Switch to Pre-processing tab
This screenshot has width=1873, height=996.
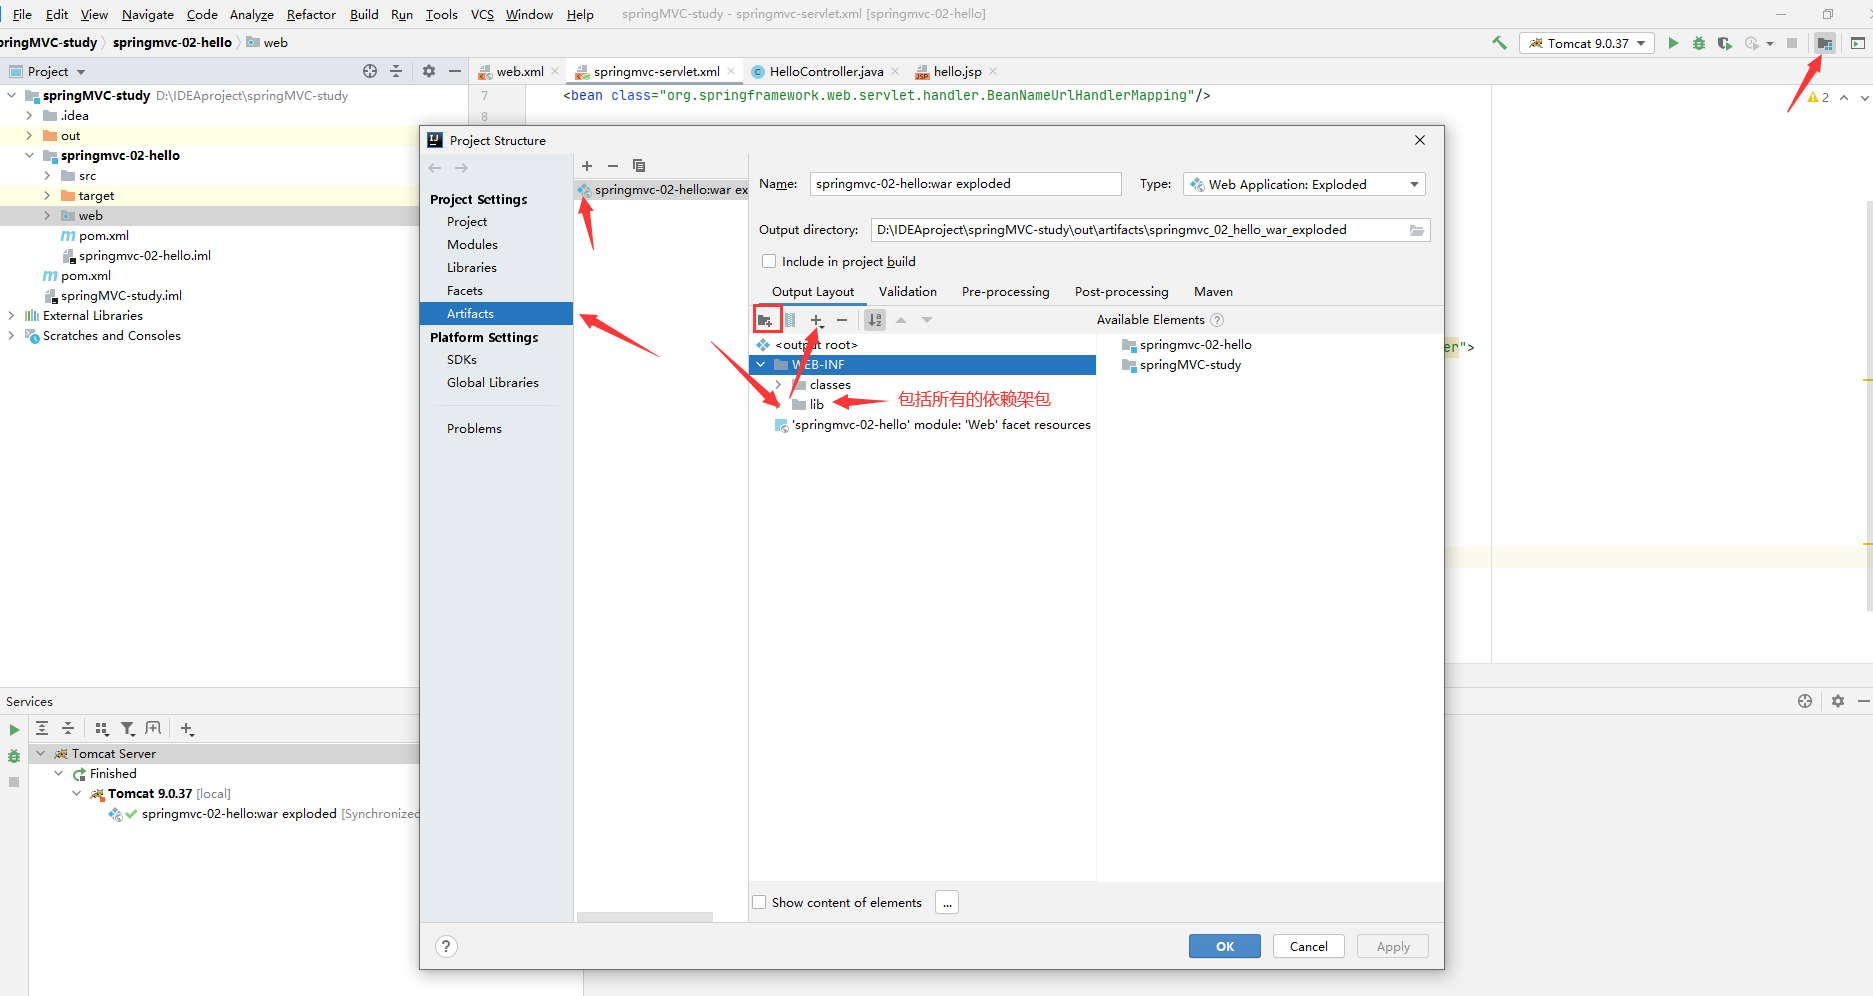pyautogui.click(x=1005, y=292)
